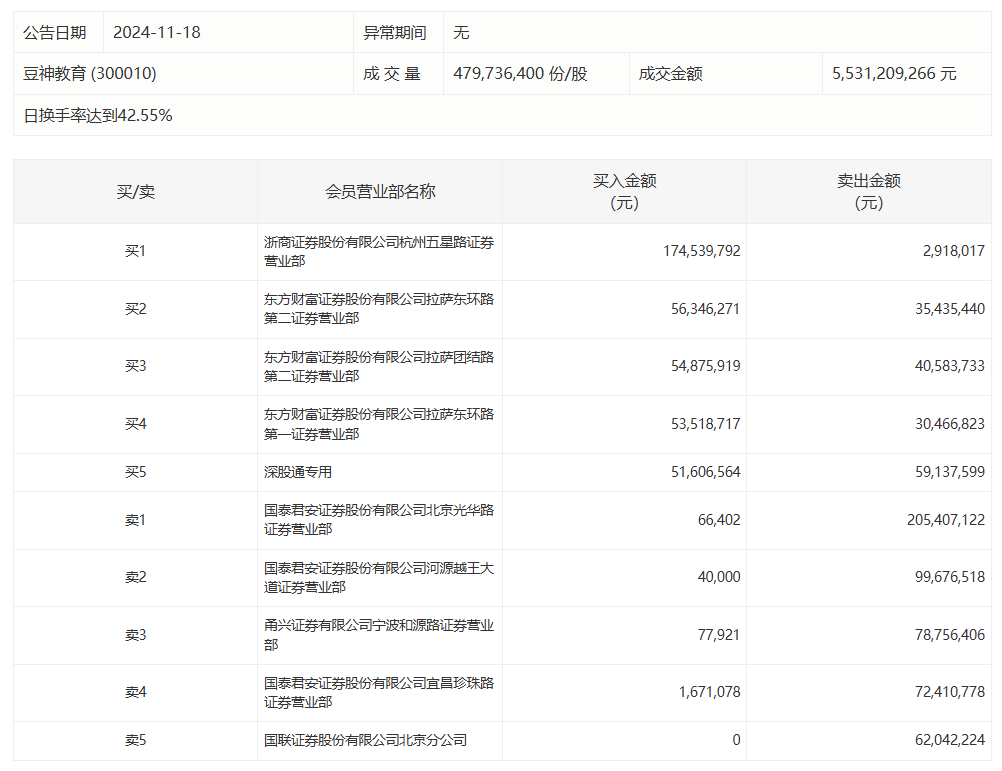Click buy amount 1,671,078
1002x771 pixels.
(x=709, y=692)
